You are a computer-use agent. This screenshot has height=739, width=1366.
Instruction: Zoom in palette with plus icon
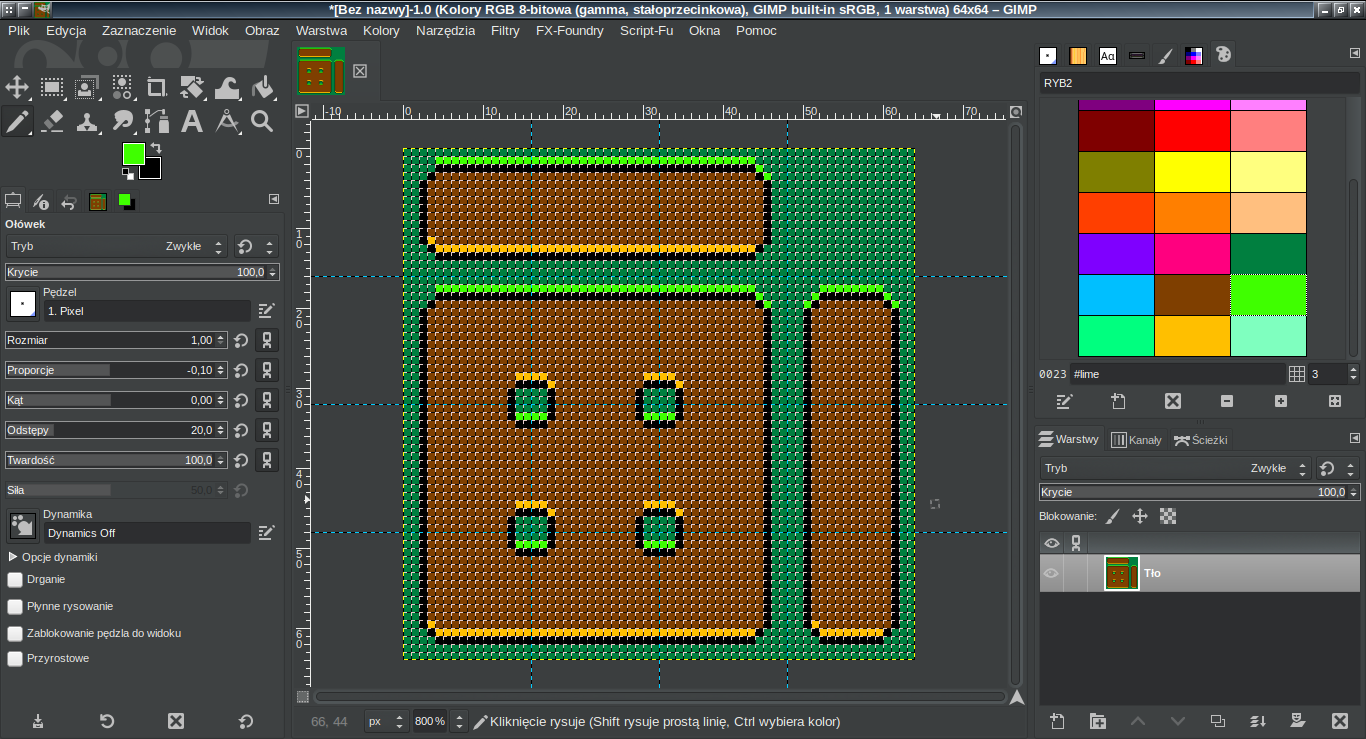(1281, 401)
